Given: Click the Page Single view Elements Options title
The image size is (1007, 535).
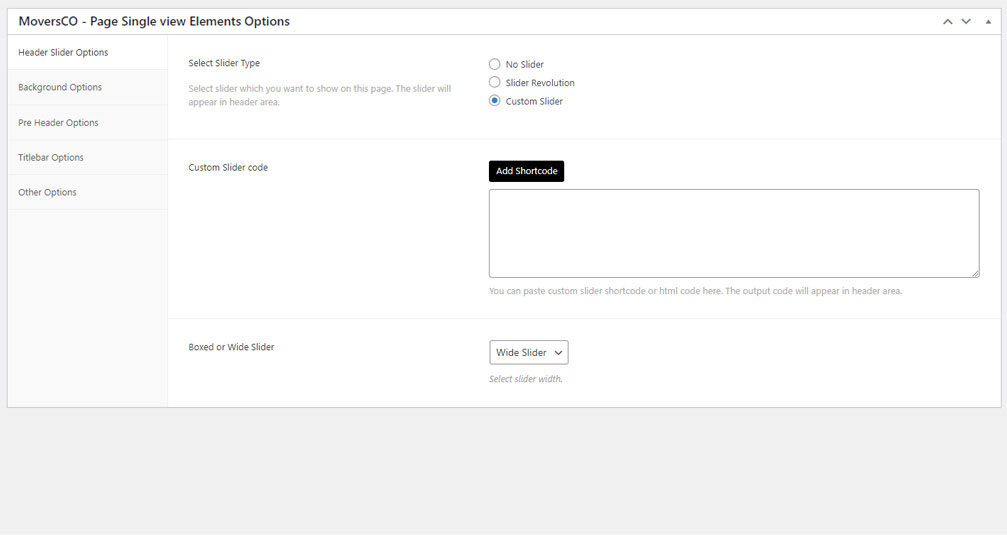Looking at the screenshot, I should (x=154, y=21).
